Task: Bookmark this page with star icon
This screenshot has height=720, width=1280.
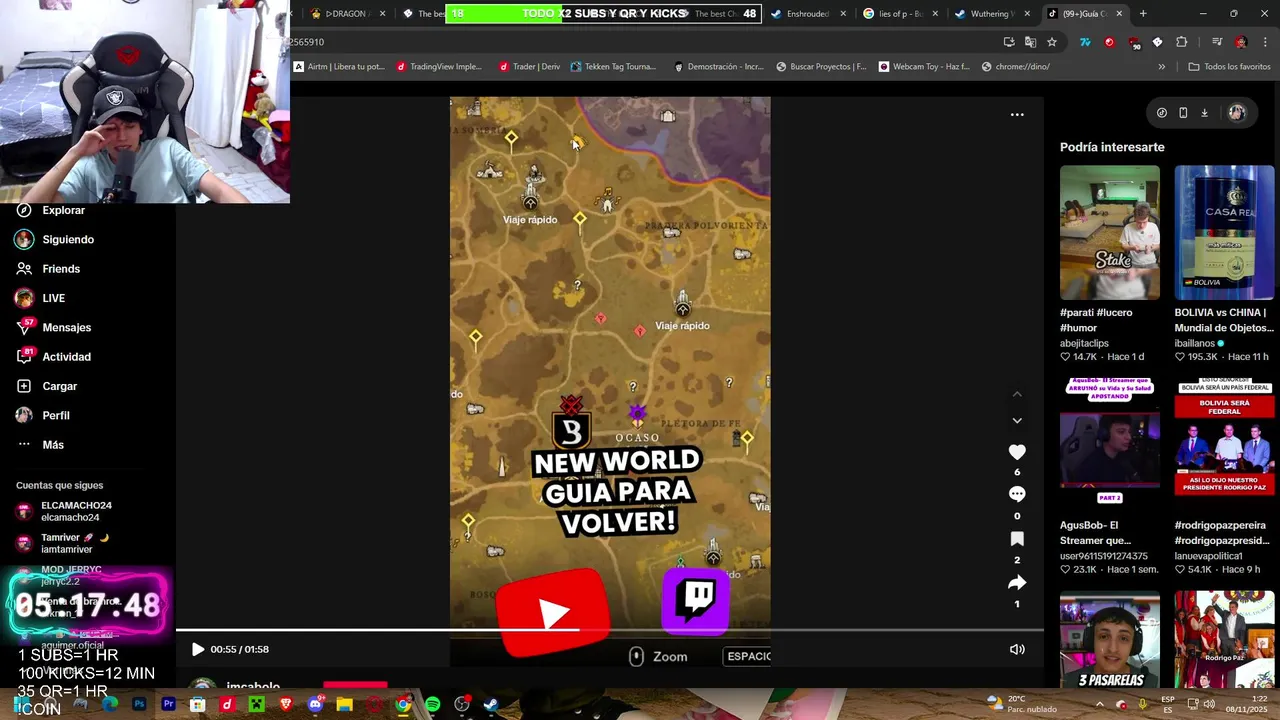Action: (1052, 42)
